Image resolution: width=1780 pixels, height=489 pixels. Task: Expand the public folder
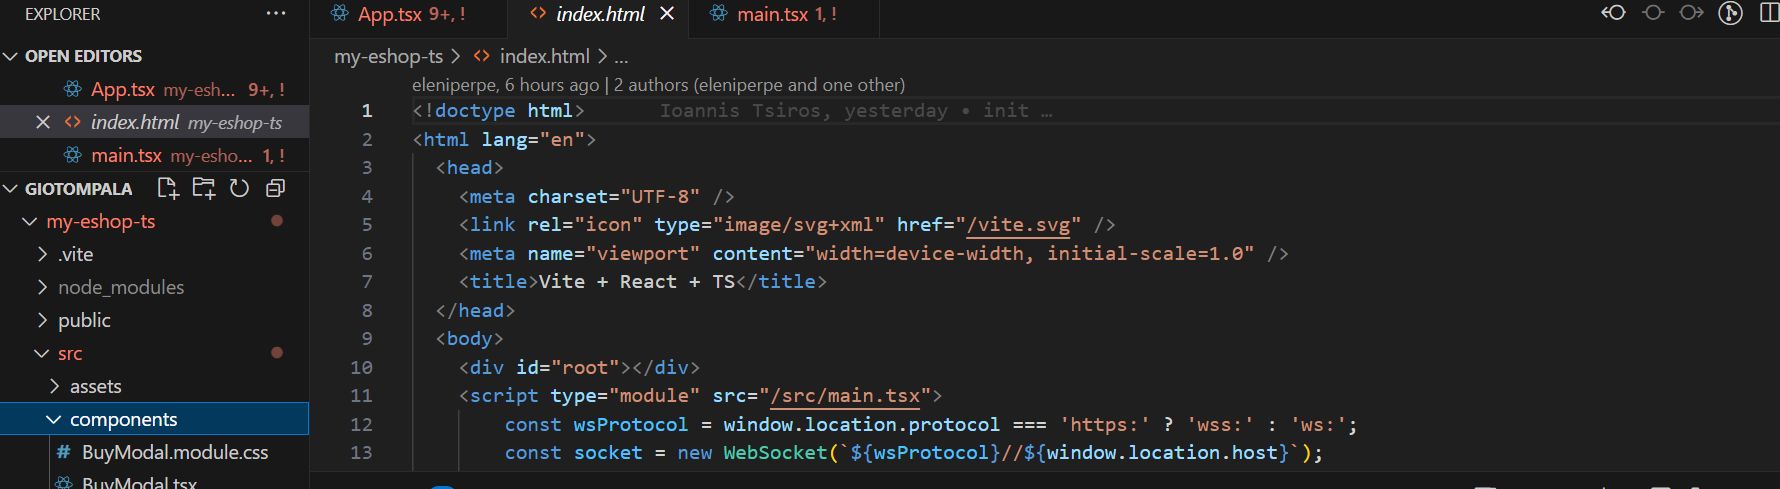coord(42,320)
